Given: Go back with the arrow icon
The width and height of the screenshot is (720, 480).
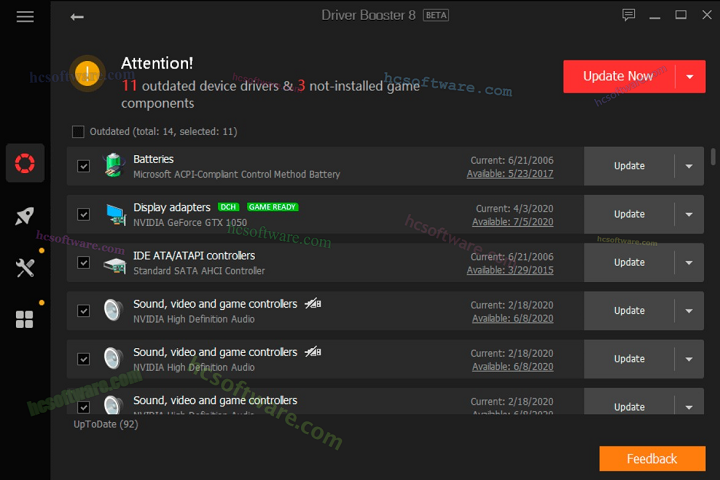Looking at the screenshot, I should [x=77, y=17].
